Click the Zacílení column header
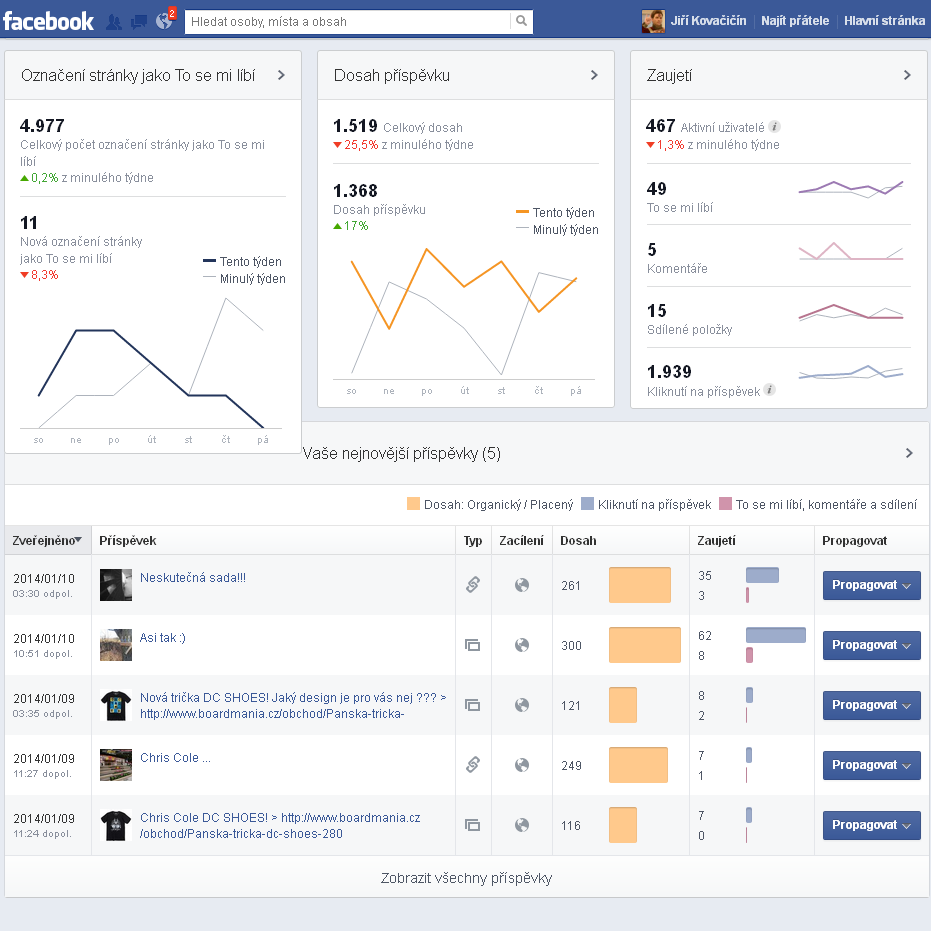This screenshot has width=931, height=931. coord(521,541)
